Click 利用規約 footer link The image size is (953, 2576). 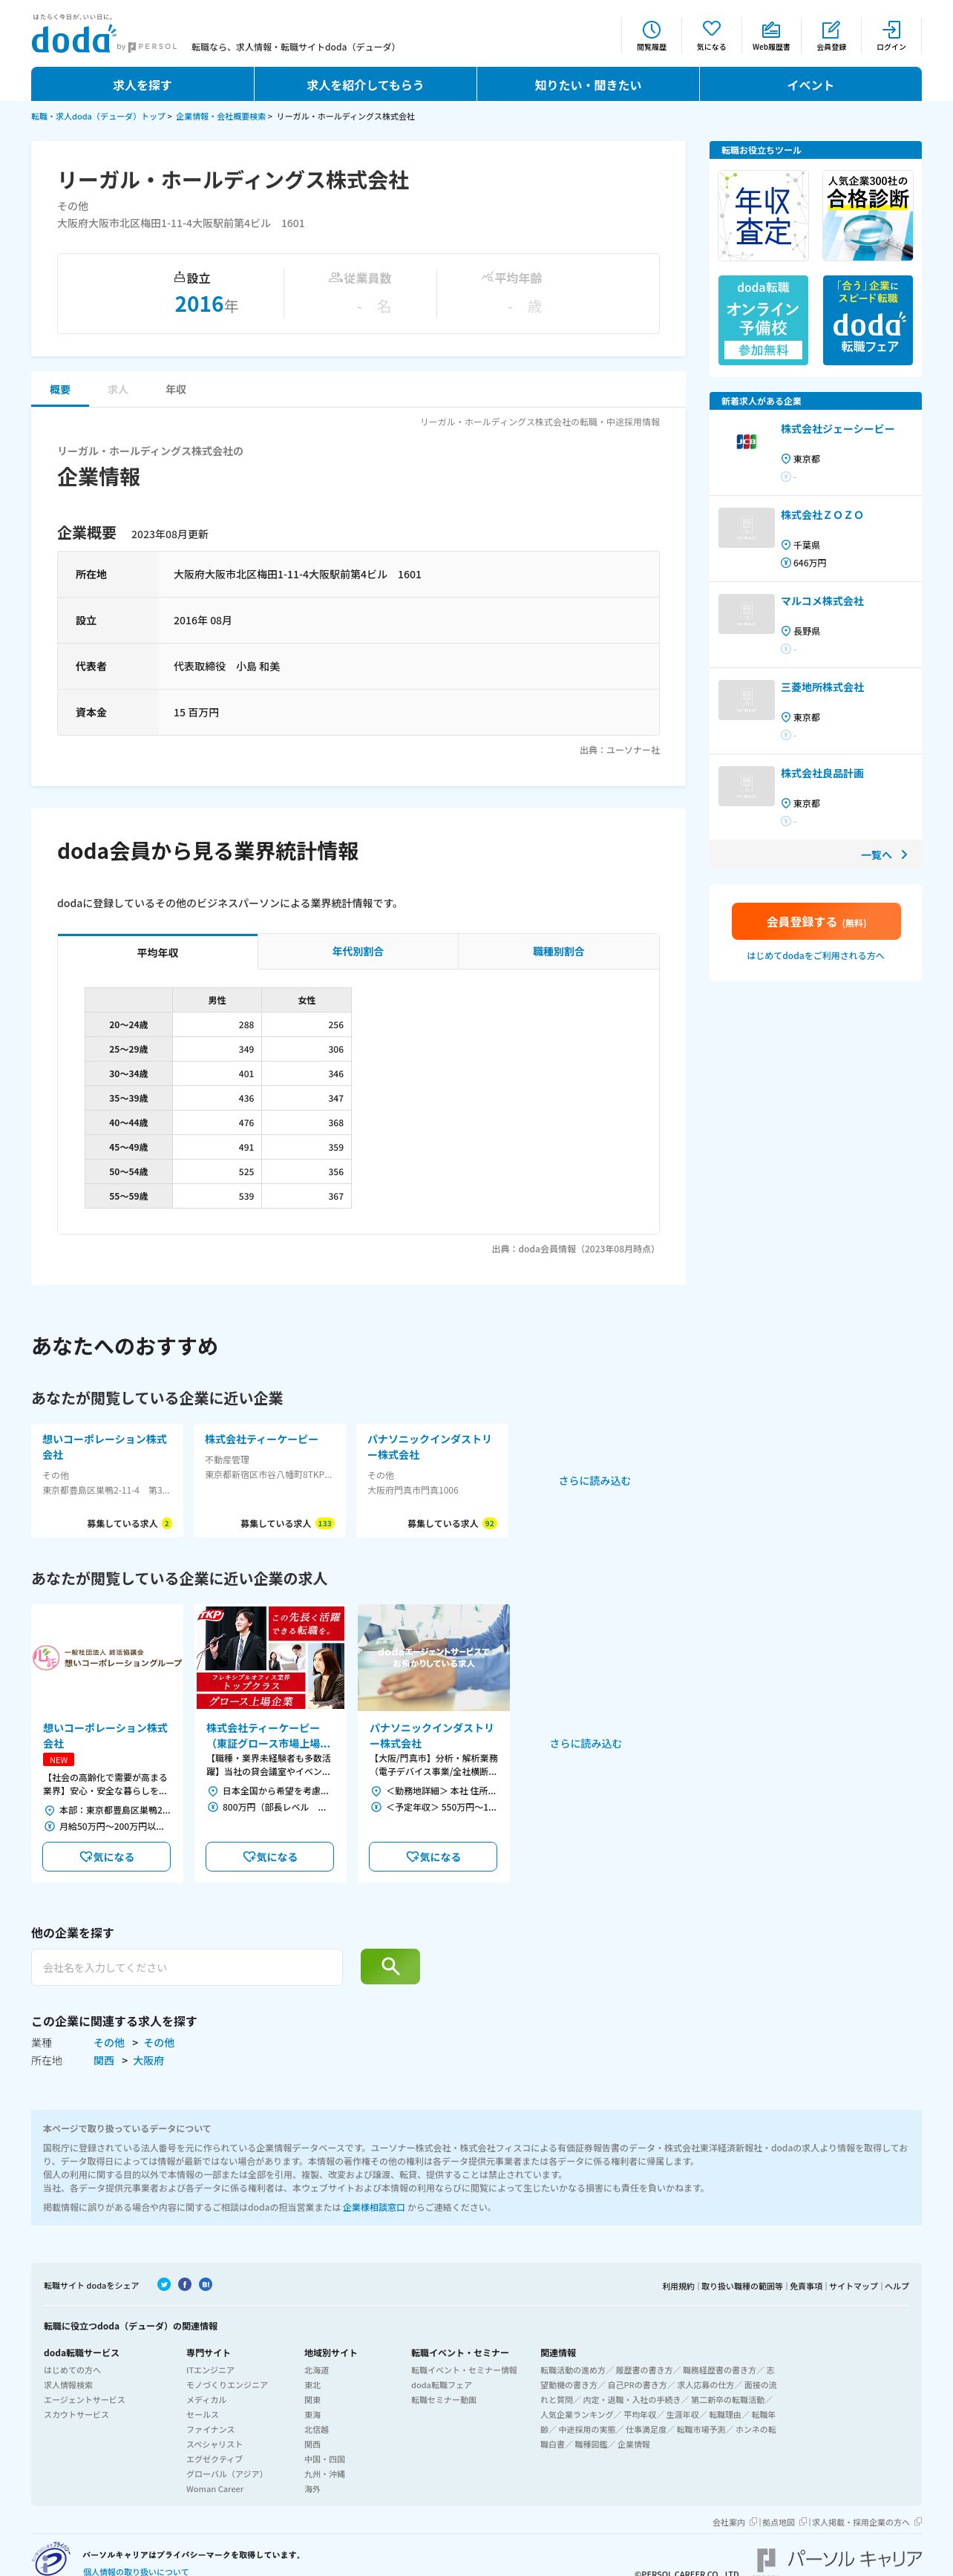point(678,2286)
